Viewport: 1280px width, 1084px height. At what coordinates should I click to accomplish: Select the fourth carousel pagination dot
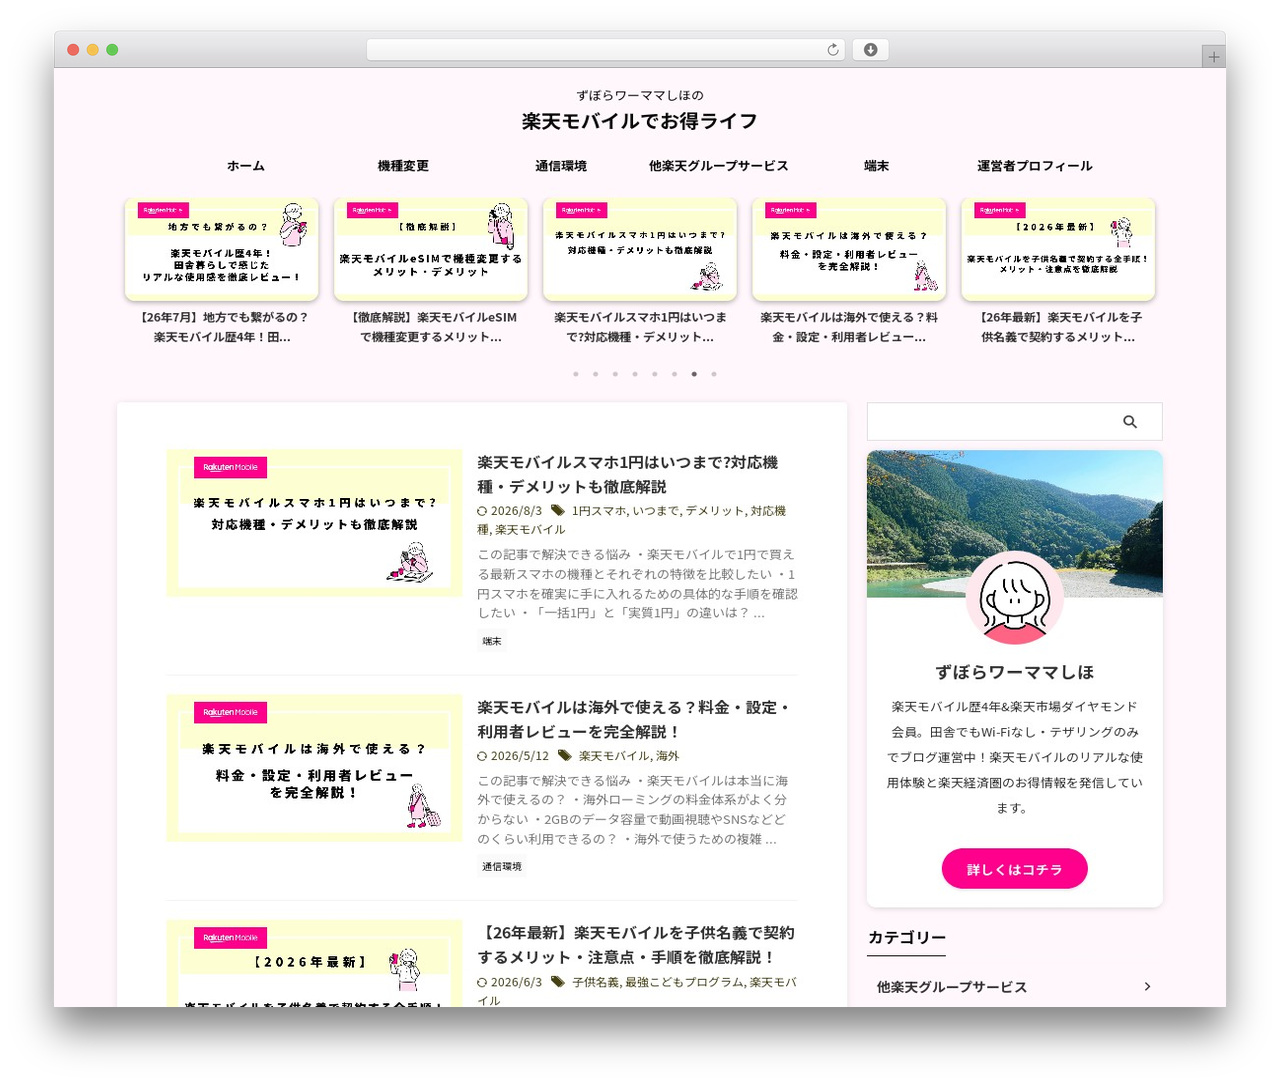(635, 374)
